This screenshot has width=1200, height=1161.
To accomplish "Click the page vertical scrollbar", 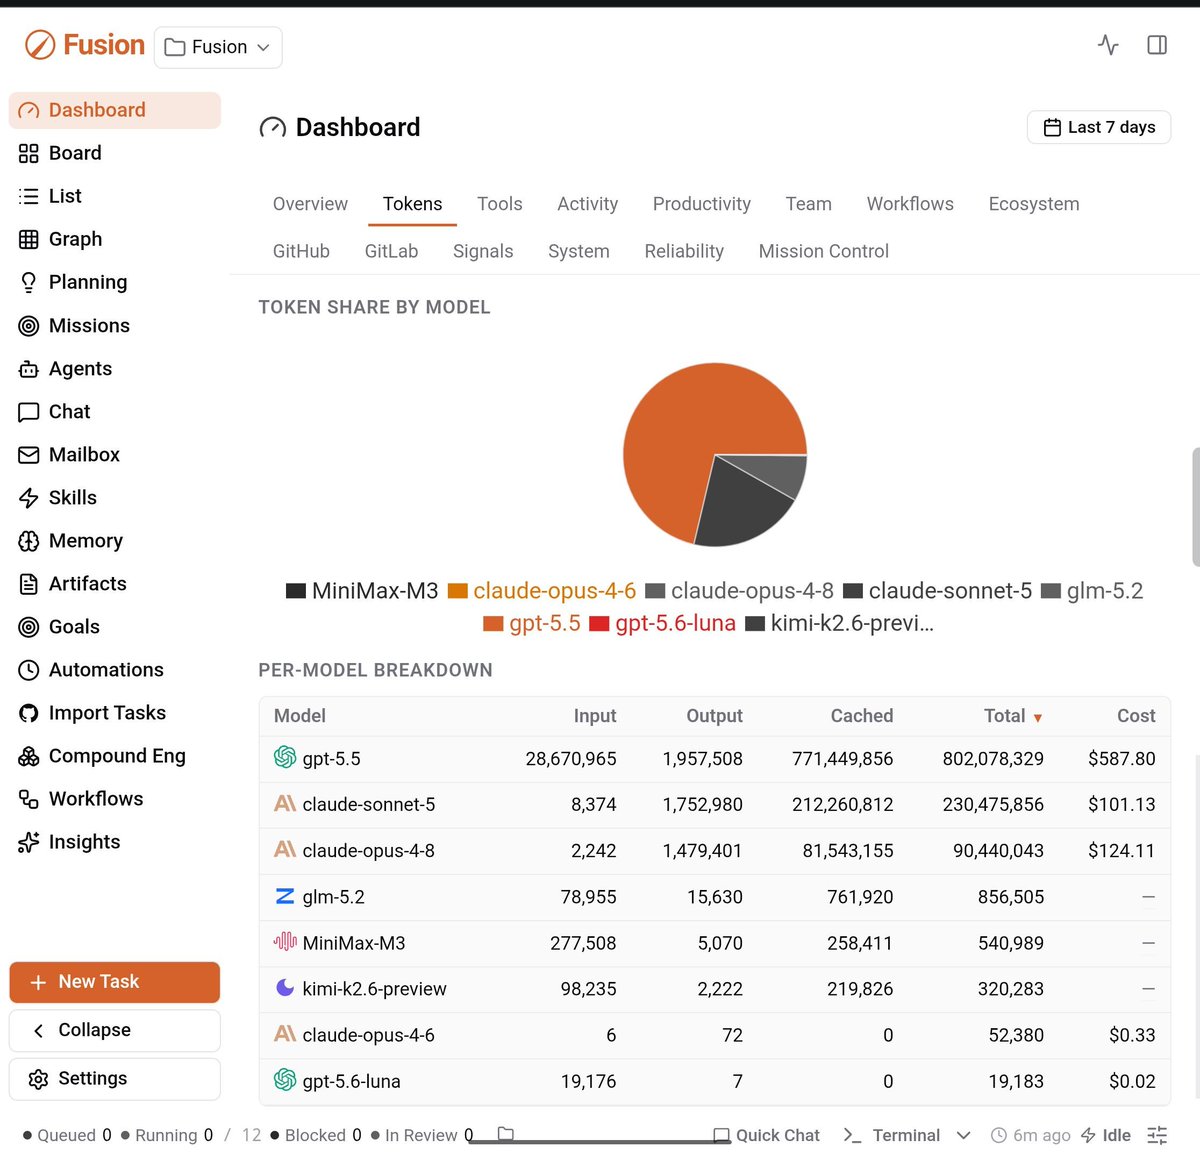I will [x=1195, y=507].
